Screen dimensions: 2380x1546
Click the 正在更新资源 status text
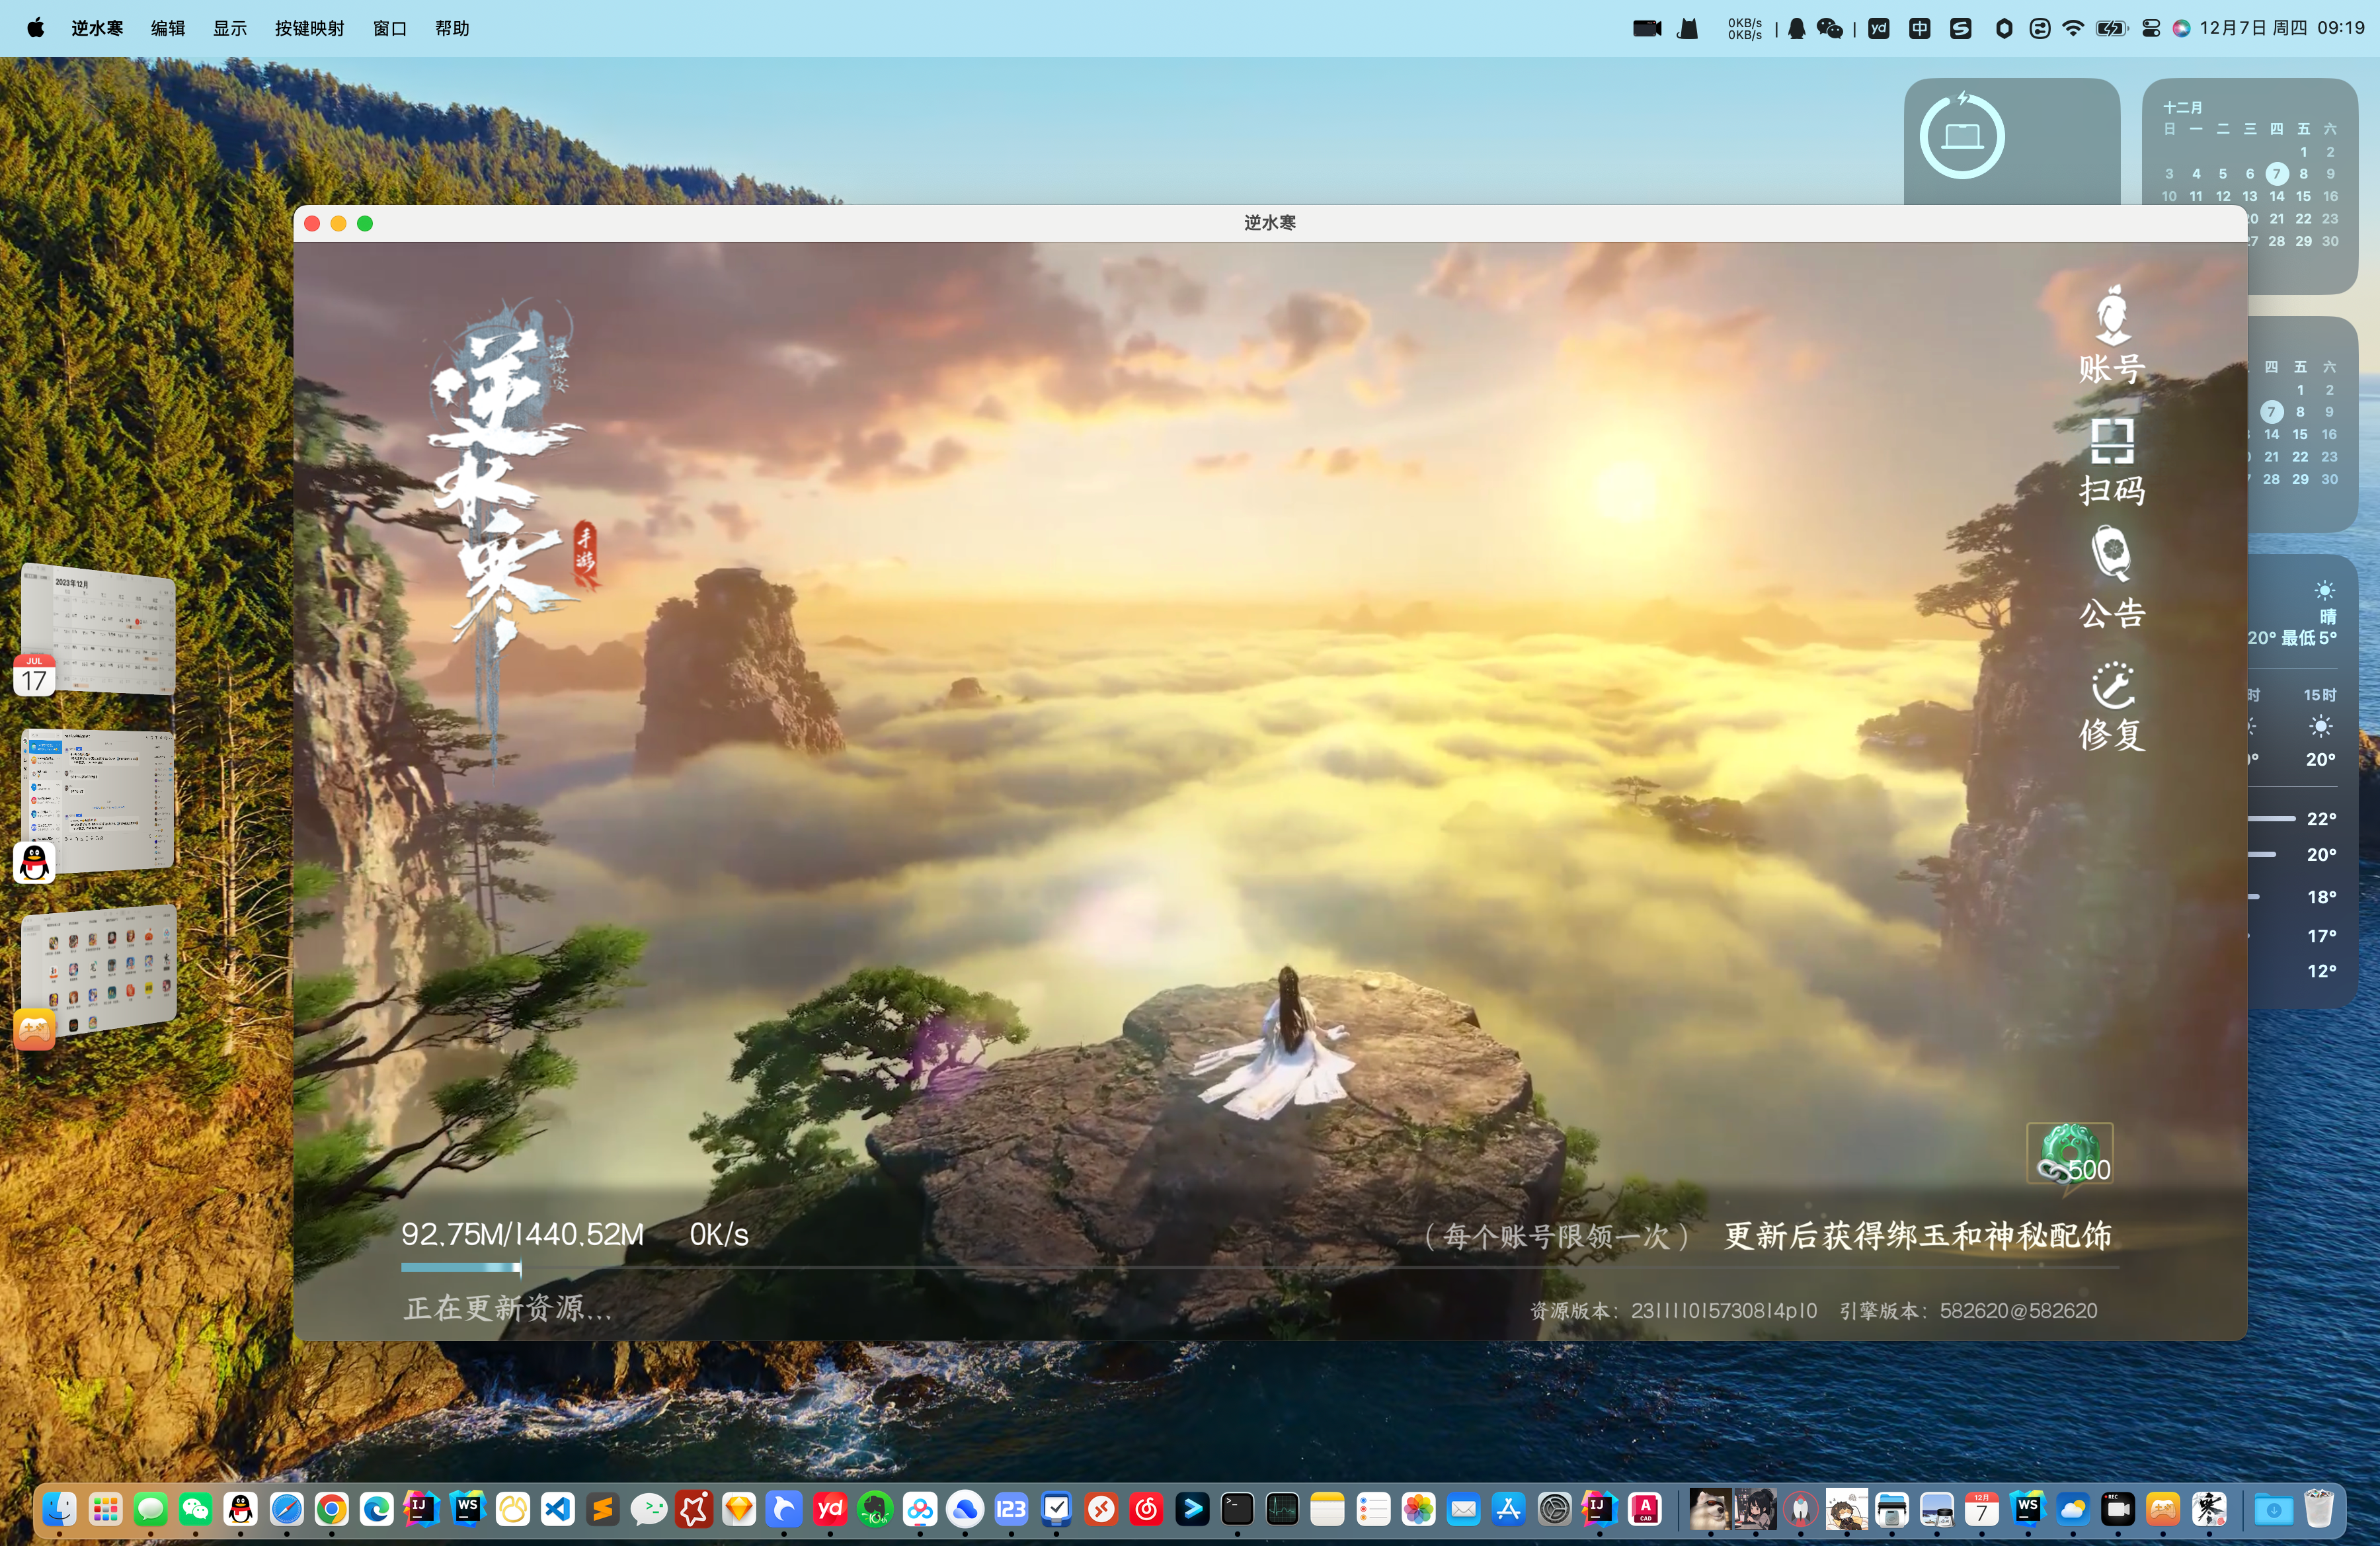pos(507,1308)
